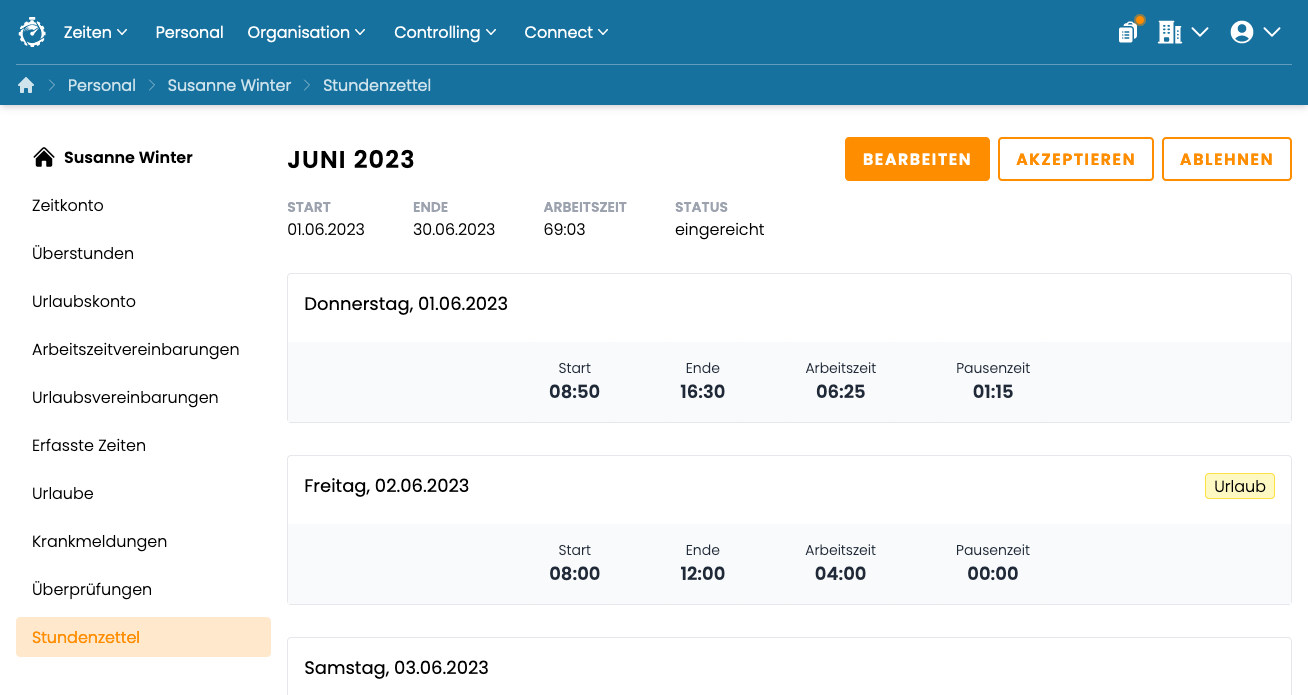The width and height of the screenshot is (1308, 695).
Task: Click Donnerstag end time 16:30
Action: point(703,392)
